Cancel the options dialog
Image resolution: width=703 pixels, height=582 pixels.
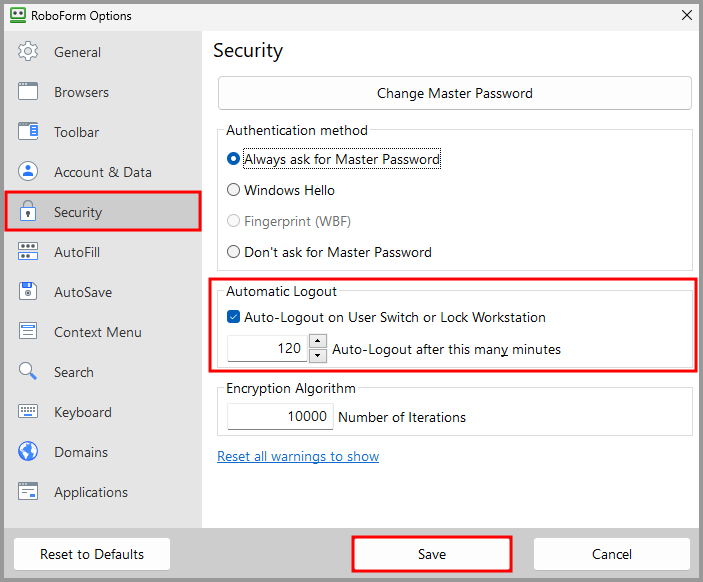click(612, 554)
